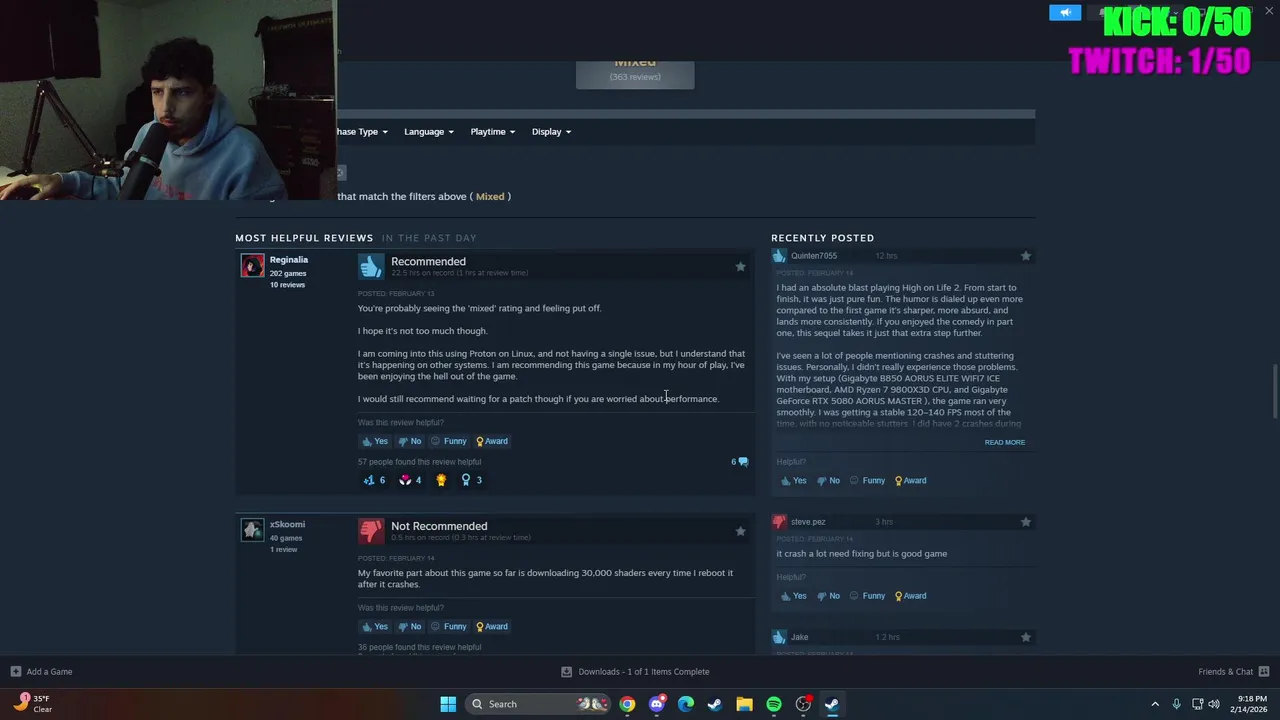1280x720 pixels.
Task: Expand Quinten7055's review with READ MORE
Action: [1004, 442]
